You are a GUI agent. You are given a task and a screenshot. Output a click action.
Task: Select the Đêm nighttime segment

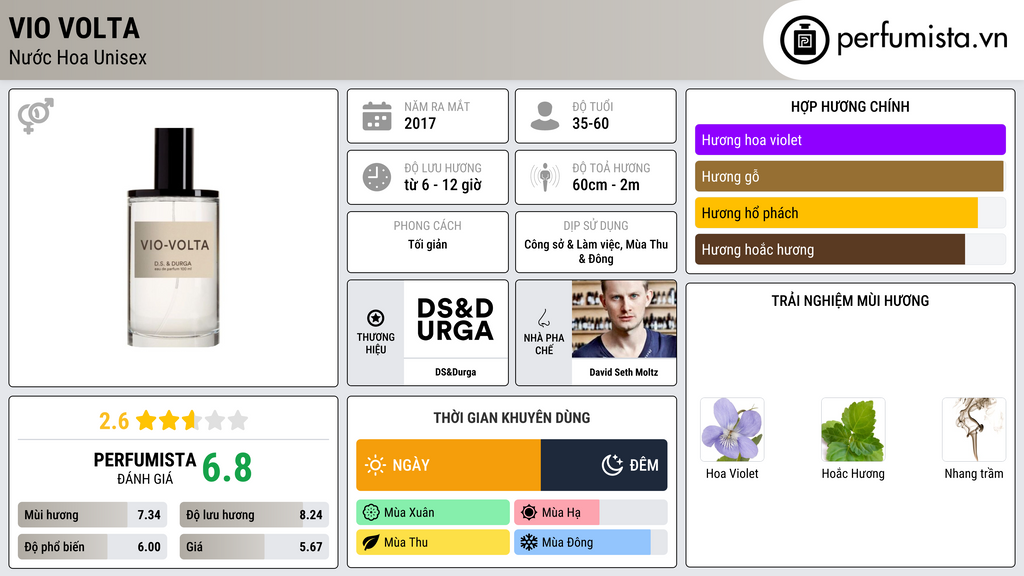coord(604,465)
